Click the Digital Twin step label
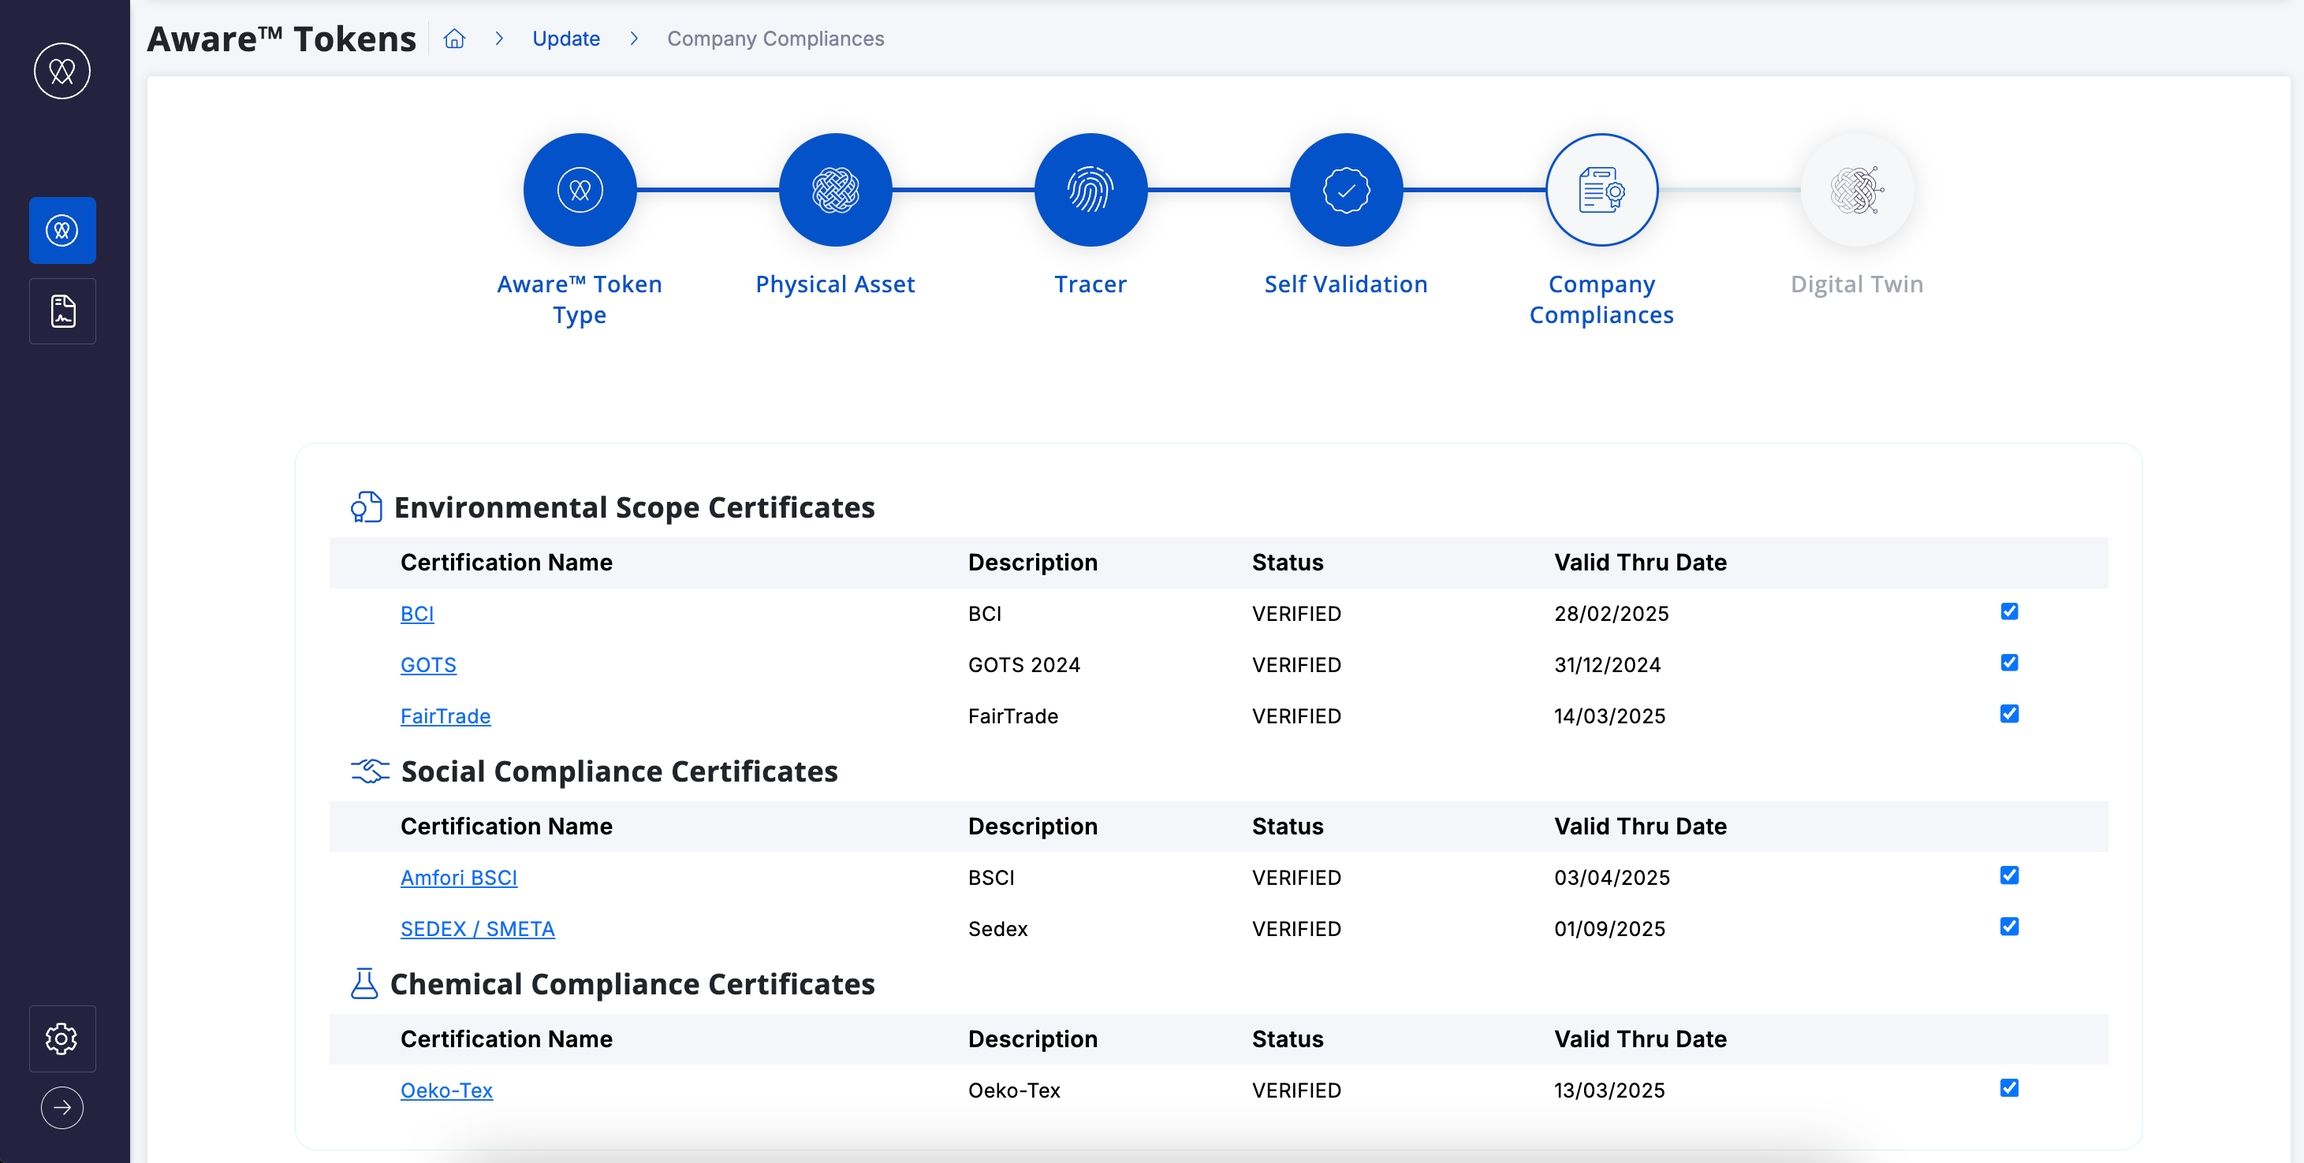The width and height of the screenshot is (2304, 1163). click(x=1857, y=284)
